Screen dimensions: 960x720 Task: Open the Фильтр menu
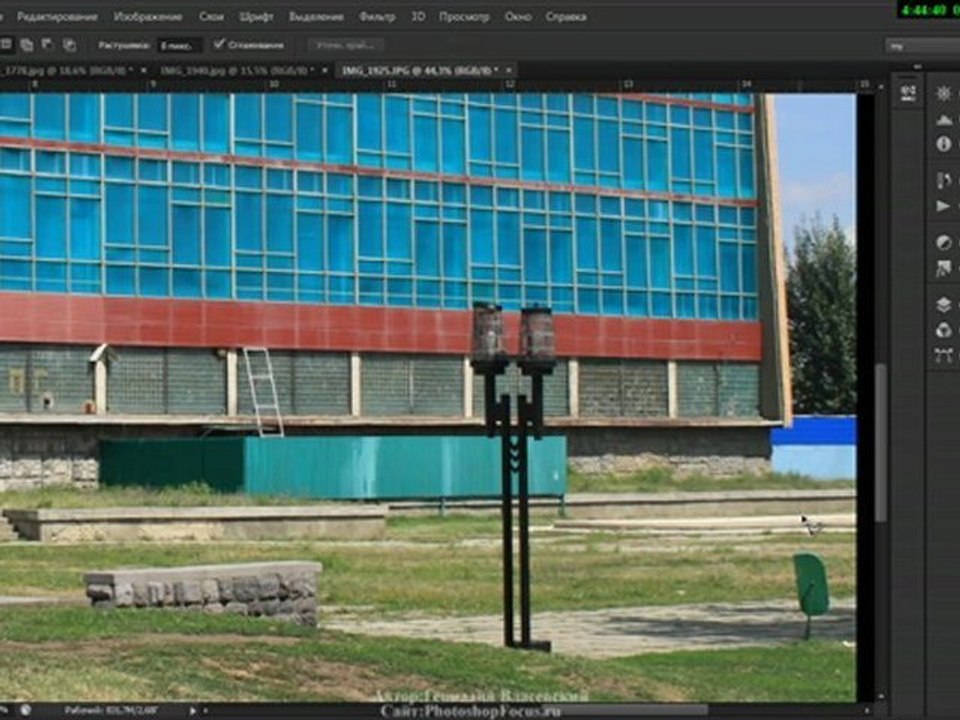377,17
